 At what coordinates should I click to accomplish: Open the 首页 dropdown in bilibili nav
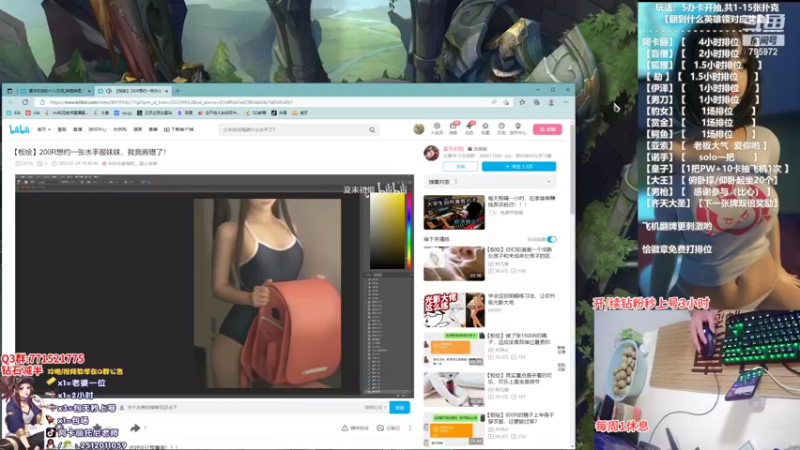(44, 130)
